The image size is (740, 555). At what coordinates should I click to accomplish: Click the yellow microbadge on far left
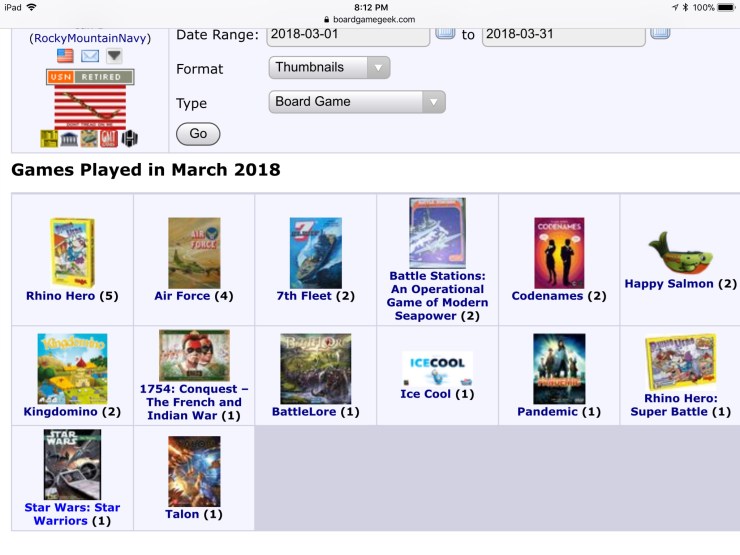(x=49, y=138)
